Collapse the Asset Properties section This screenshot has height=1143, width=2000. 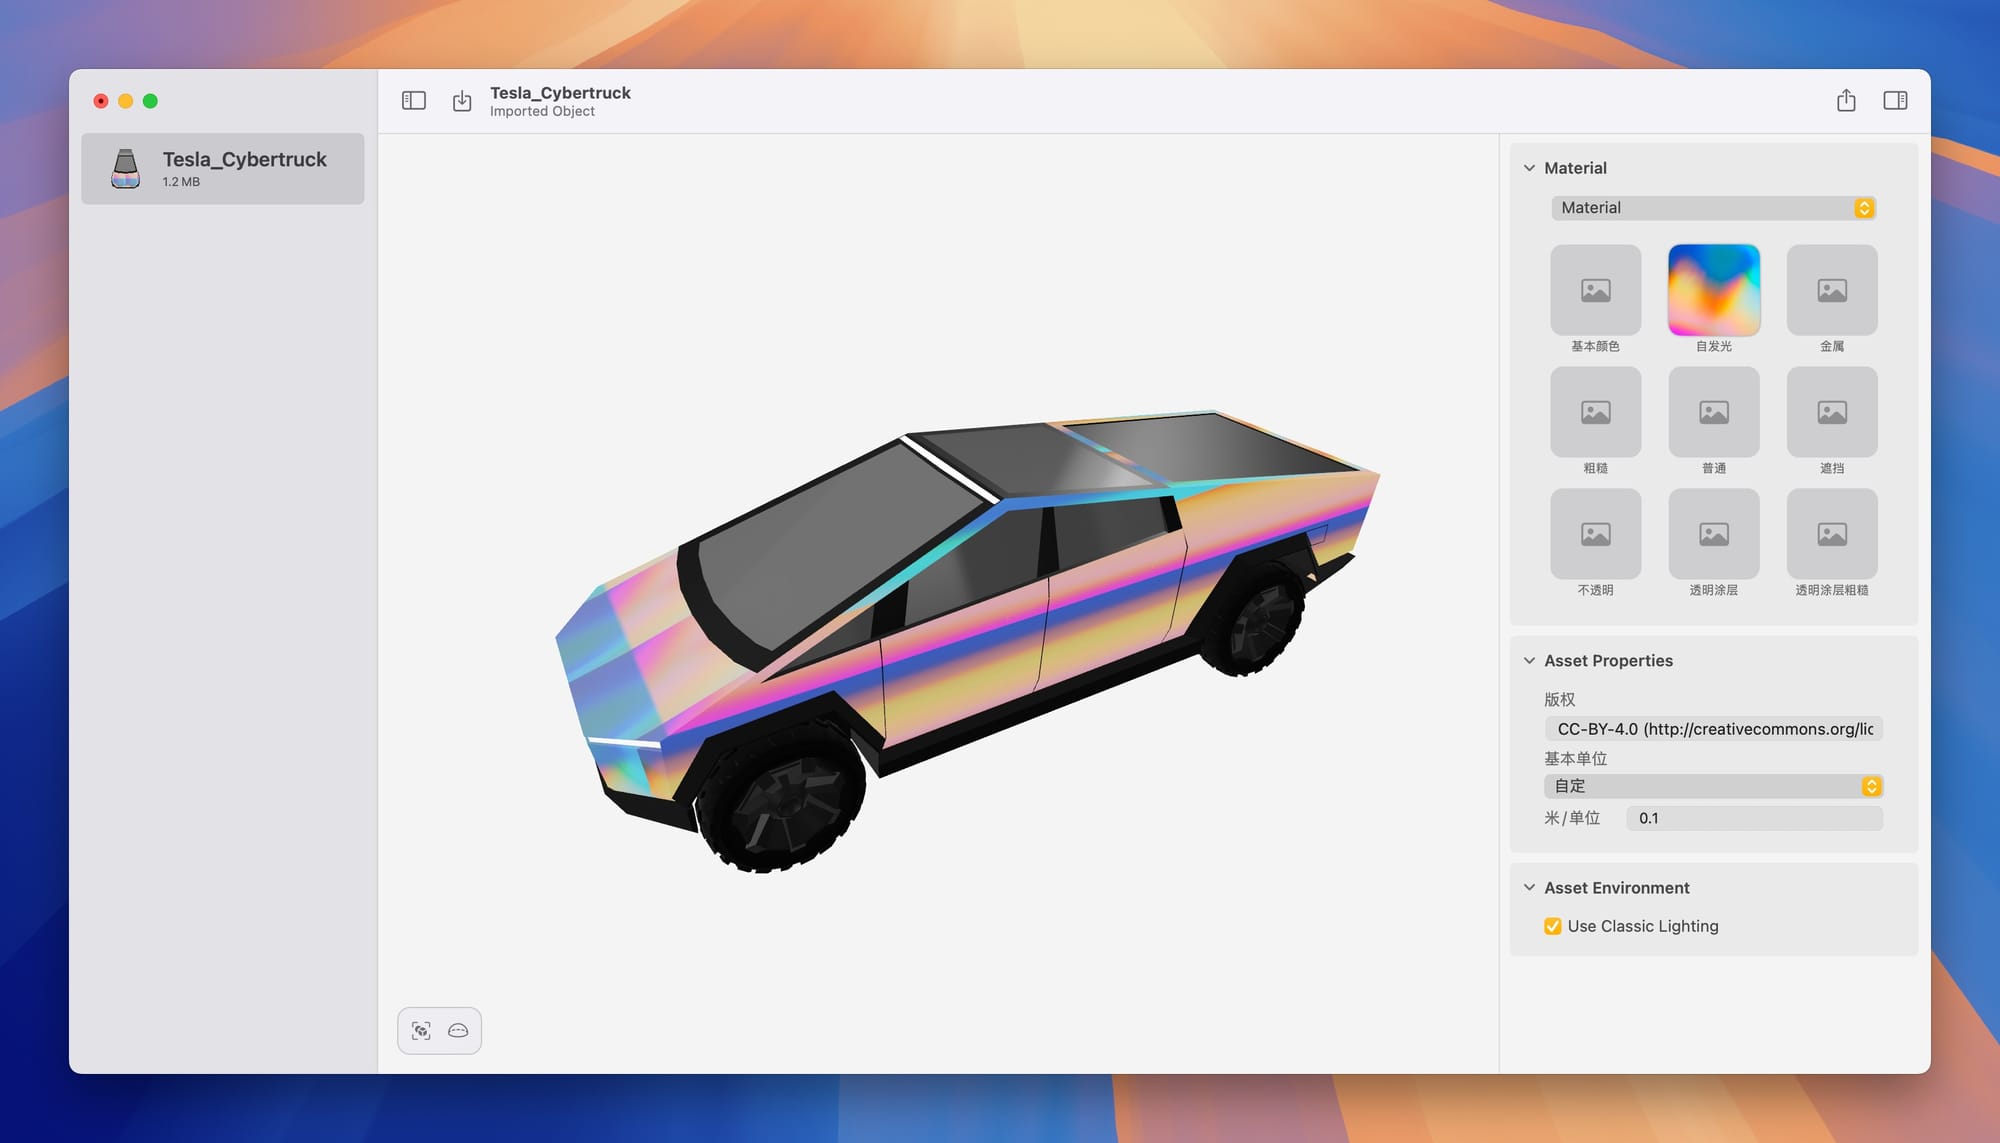click(x=1529, y=661)
